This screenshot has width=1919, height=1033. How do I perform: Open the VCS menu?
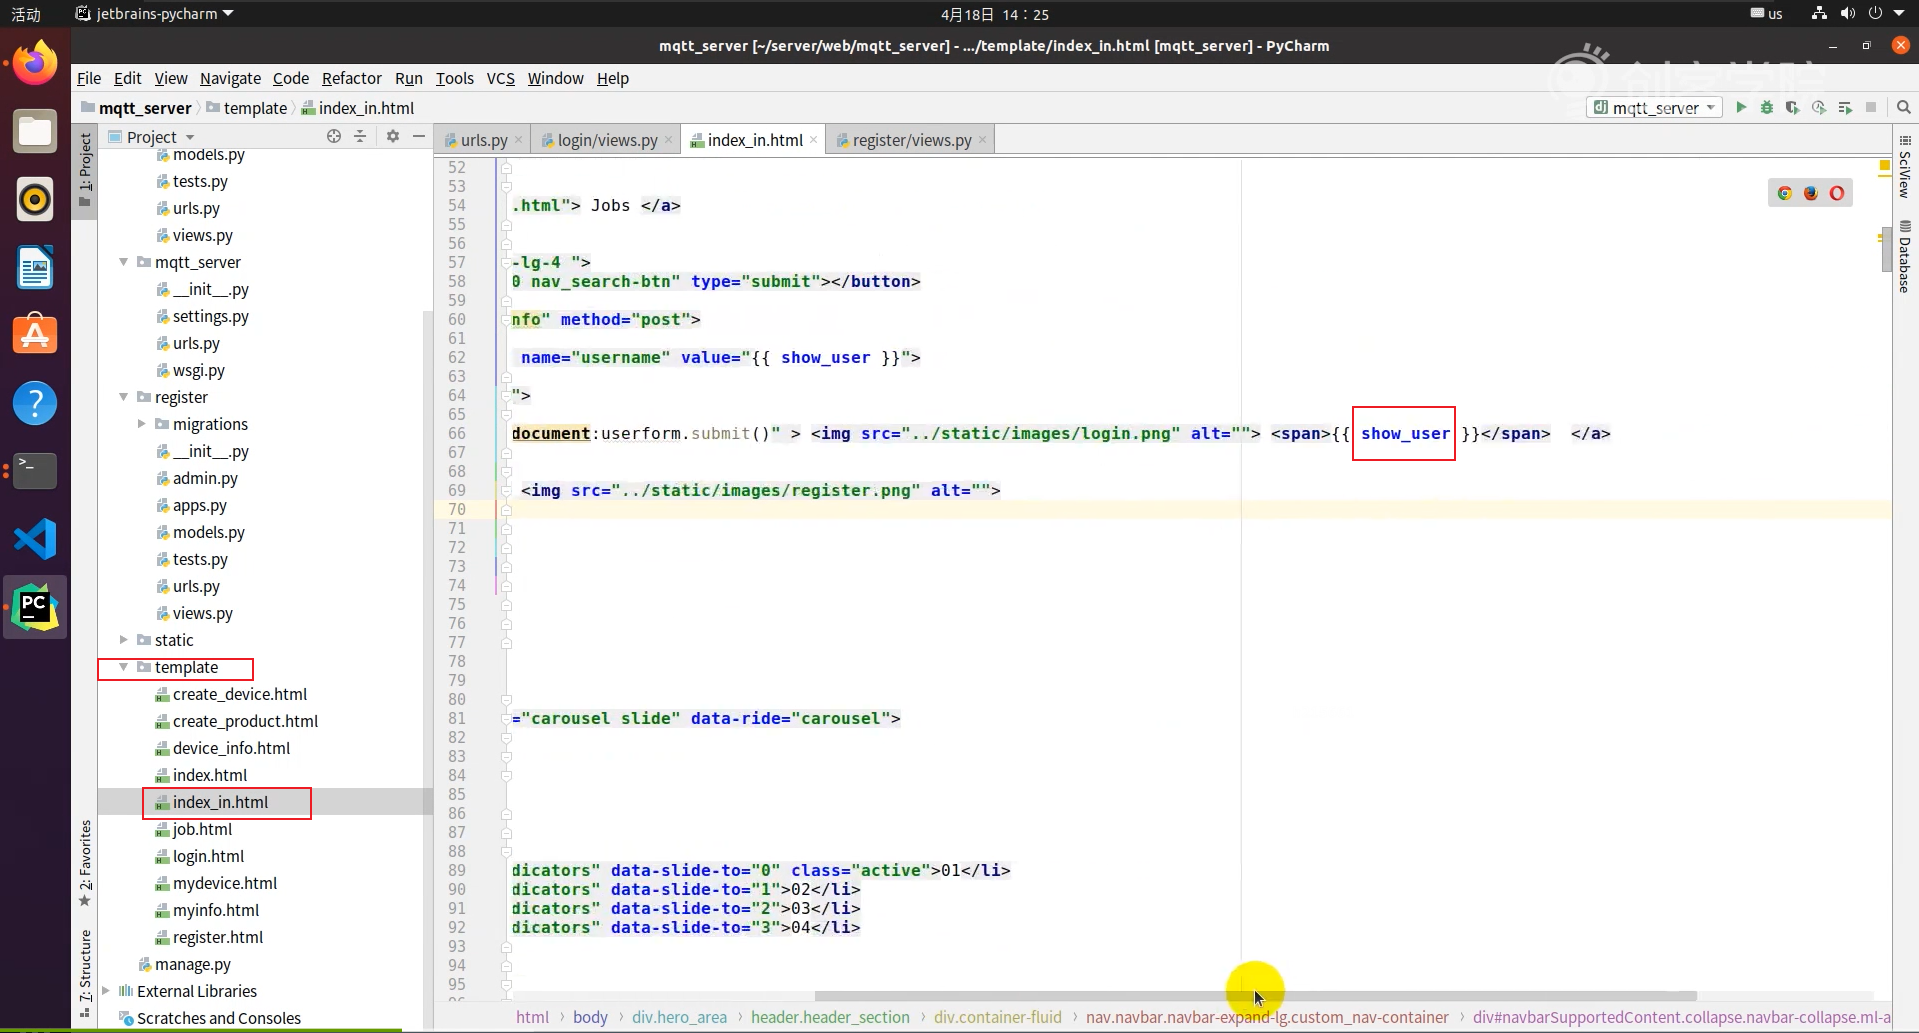pyautogui.click(x=500, y=78)
